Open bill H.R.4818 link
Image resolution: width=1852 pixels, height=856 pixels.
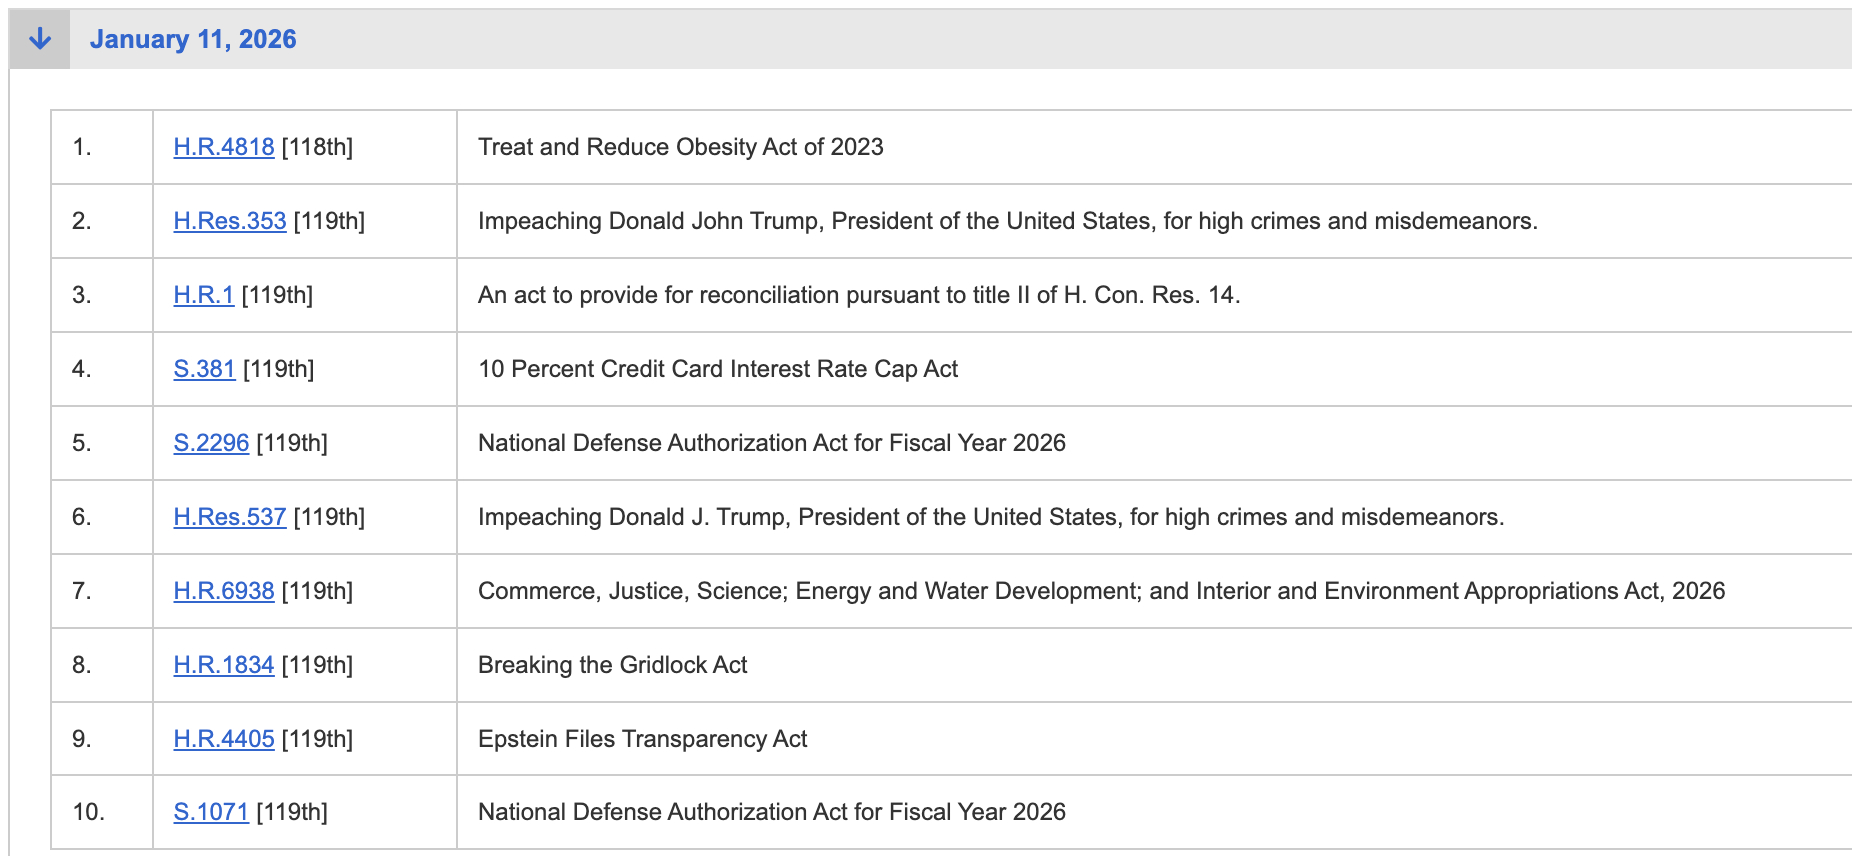click(224, 147)
